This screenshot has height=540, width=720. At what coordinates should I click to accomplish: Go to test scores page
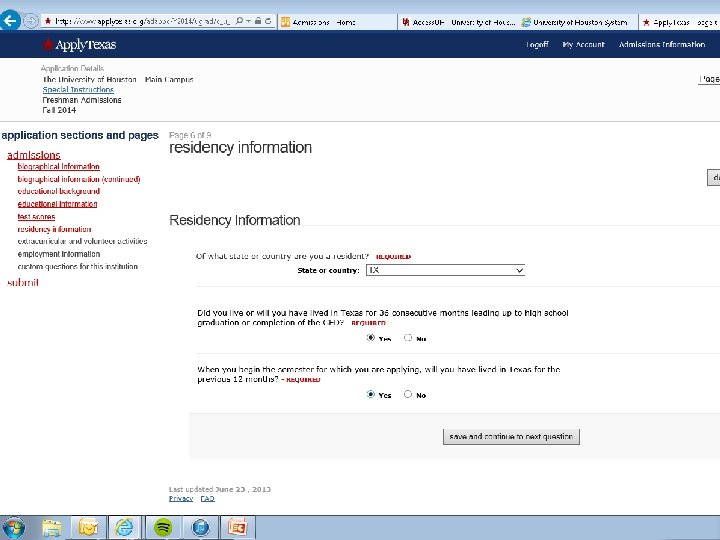coord(36,217)
